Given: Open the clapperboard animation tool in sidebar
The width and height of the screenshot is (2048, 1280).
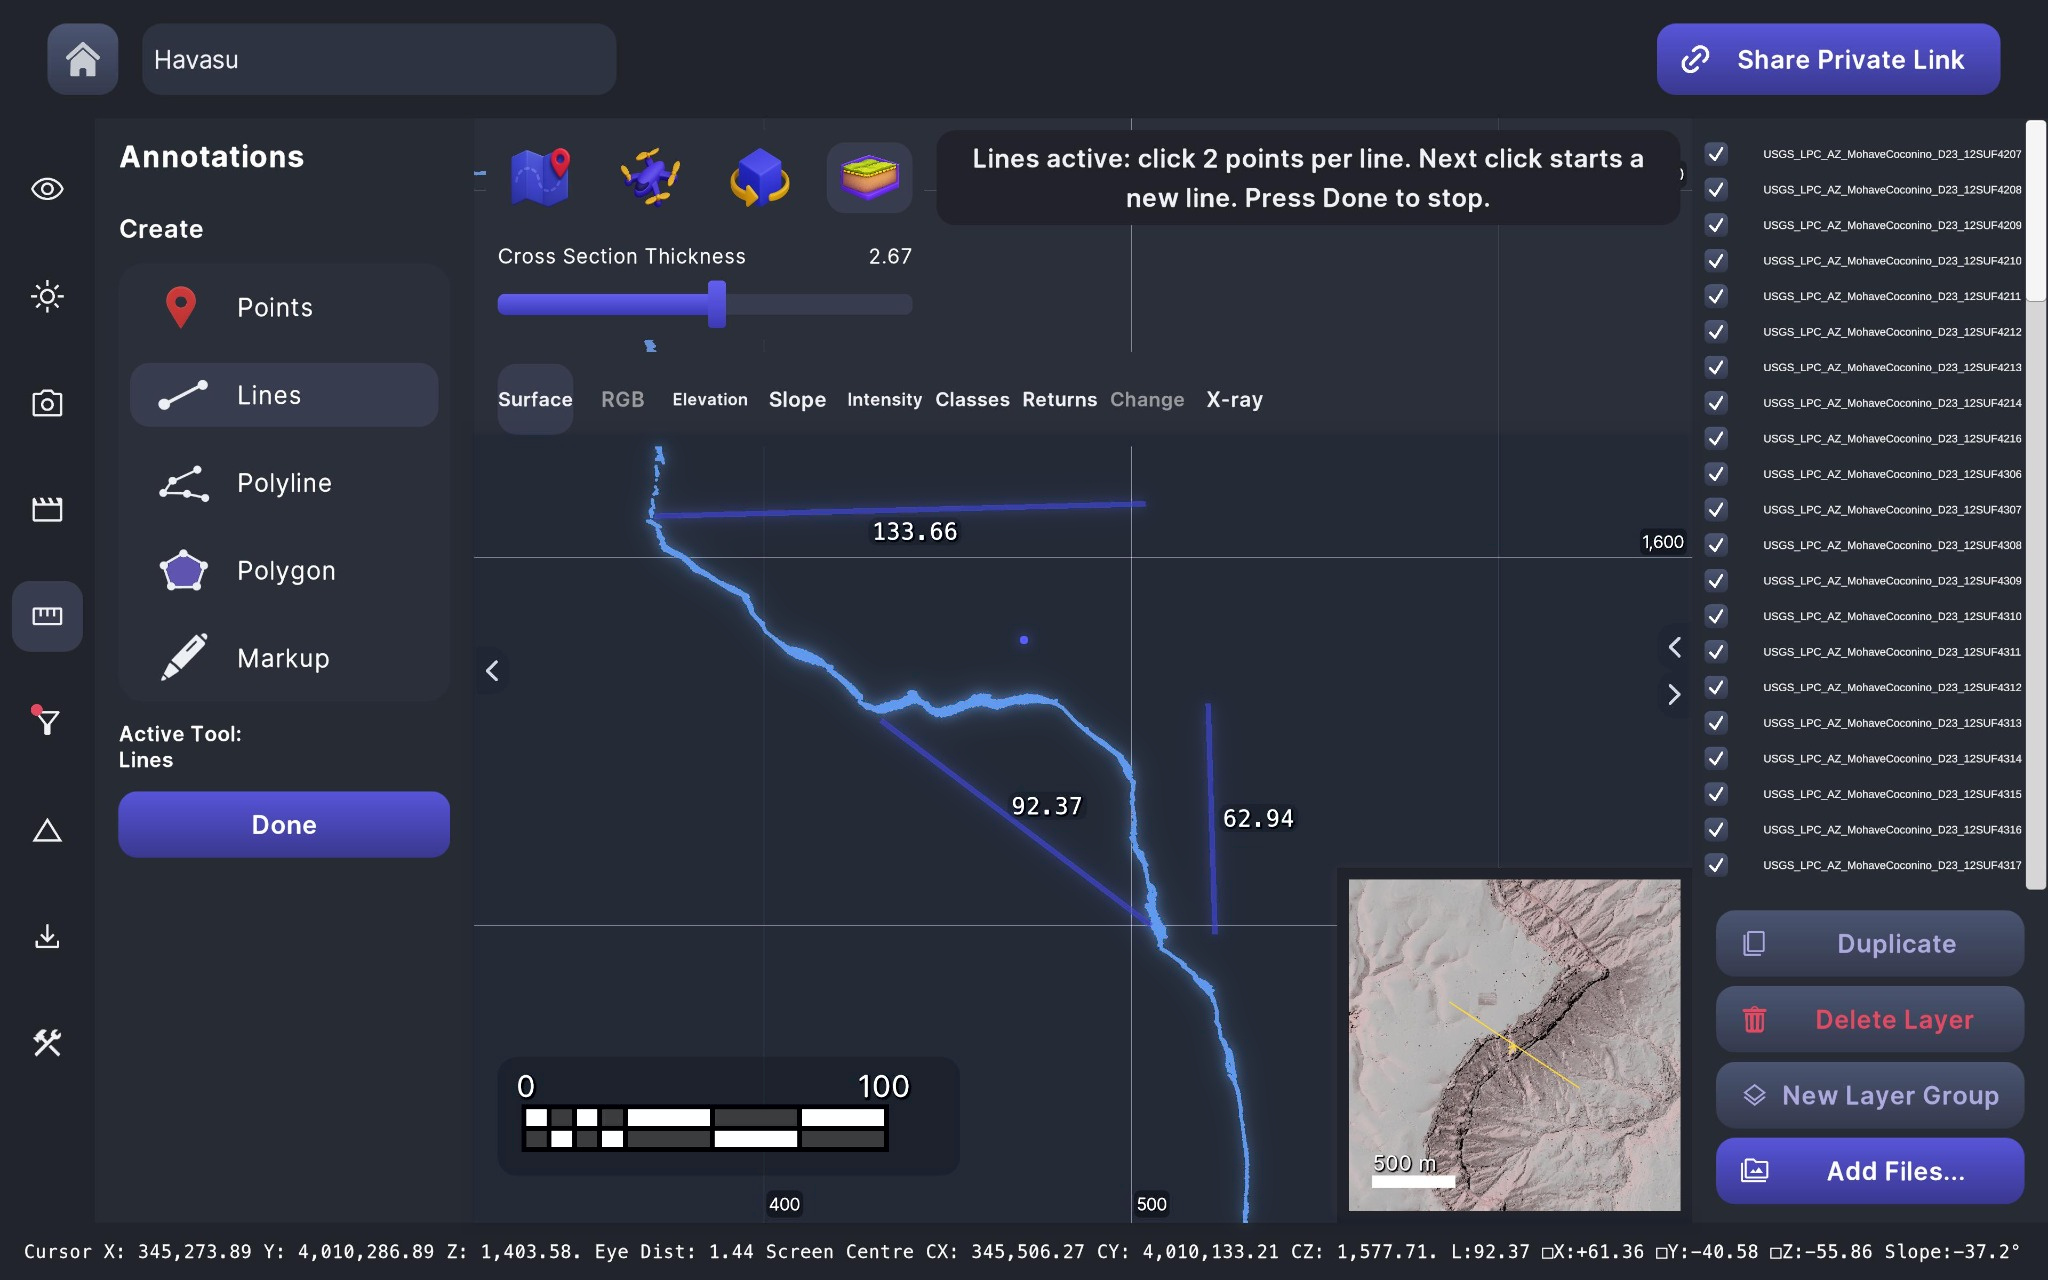Looking at the screenshot, I should pyautogui.click(x=47, y=509).
